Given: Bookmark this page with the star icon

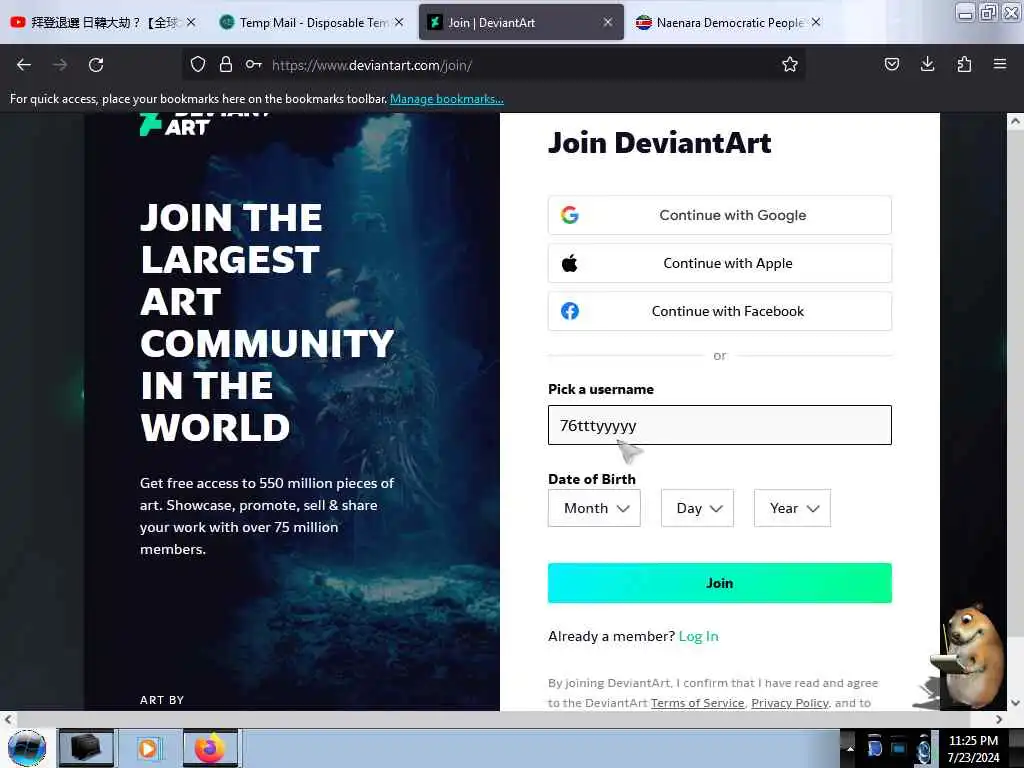Looking at the screenshot, I should click(x=790, y=65).
